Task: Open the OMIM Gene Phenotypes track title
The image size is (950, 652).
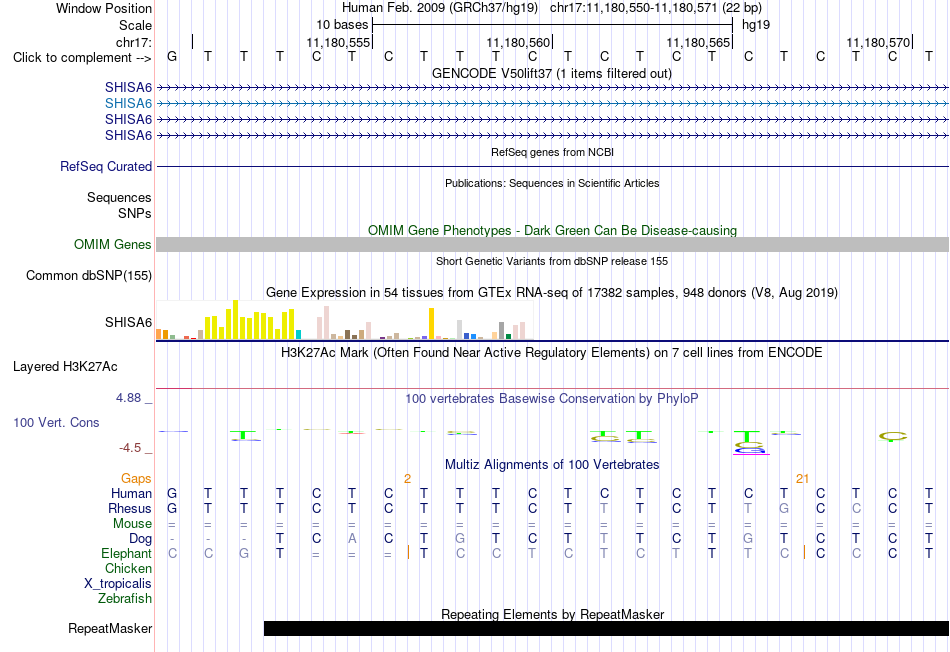Action: (x=552, y=231)
